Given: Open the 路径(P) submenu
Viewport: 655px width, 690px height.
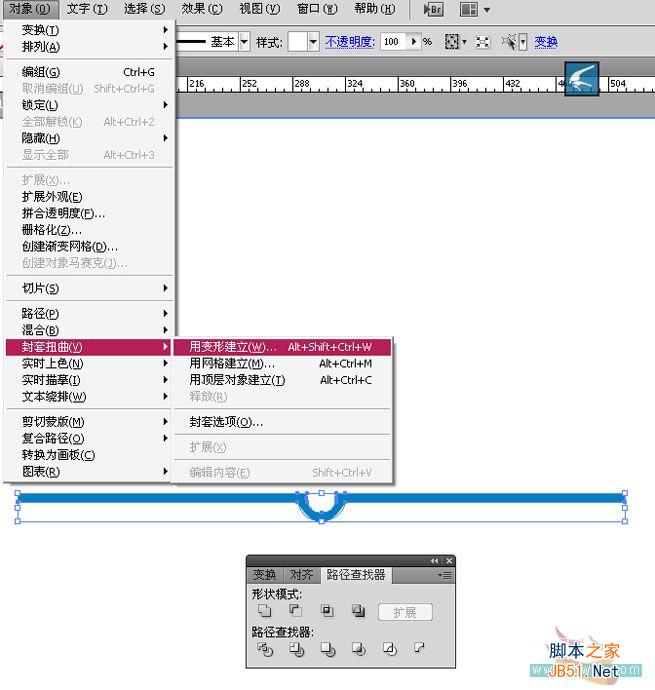Looking at the screenshot, I should tap(90, 314).
